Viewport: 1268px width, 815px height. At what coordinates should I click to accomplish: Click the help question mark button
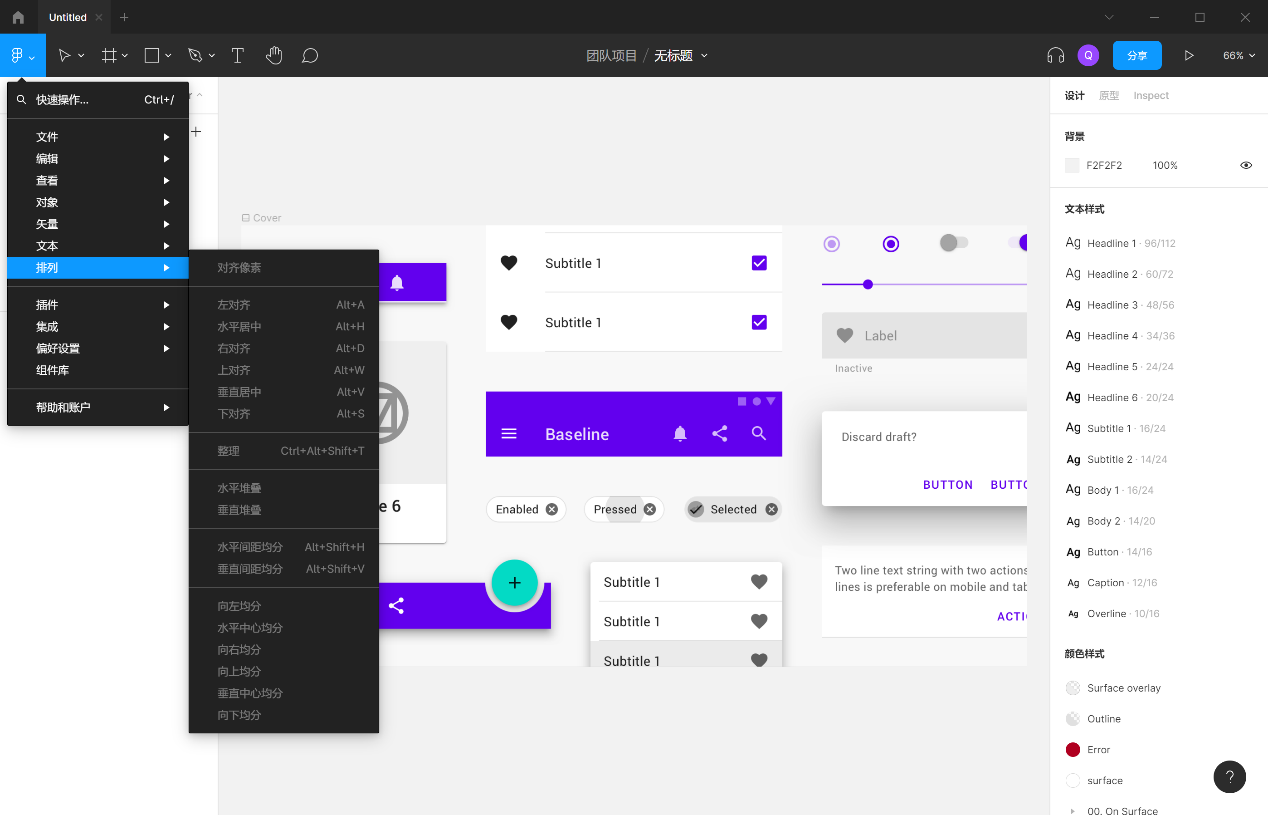coord(1230,777)
